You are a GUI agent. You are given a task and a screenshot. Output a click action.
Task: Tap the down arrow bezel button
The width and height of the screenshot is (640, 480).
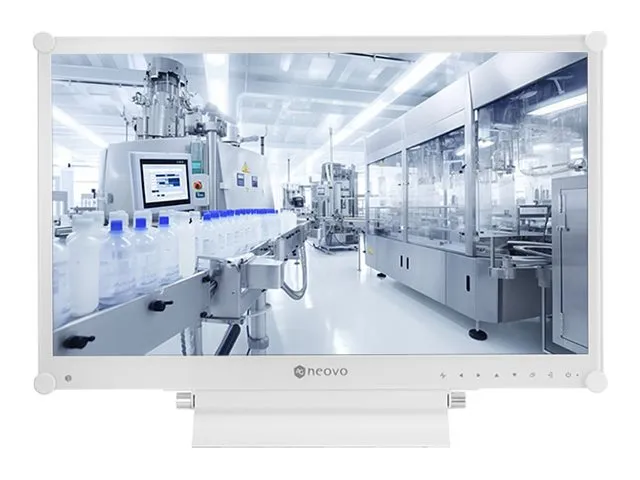pos(514,375)
